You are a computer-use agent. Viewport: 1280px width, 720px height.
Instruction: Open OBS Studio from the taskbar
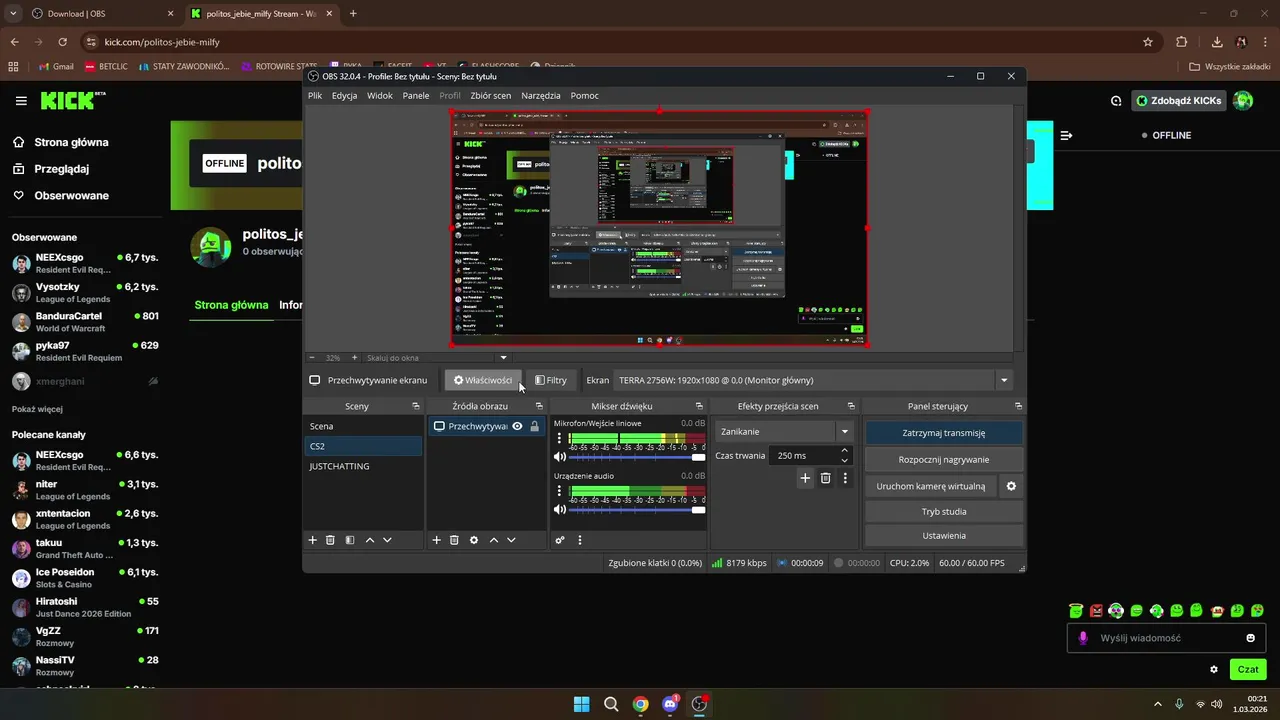[x=700, y=704]
